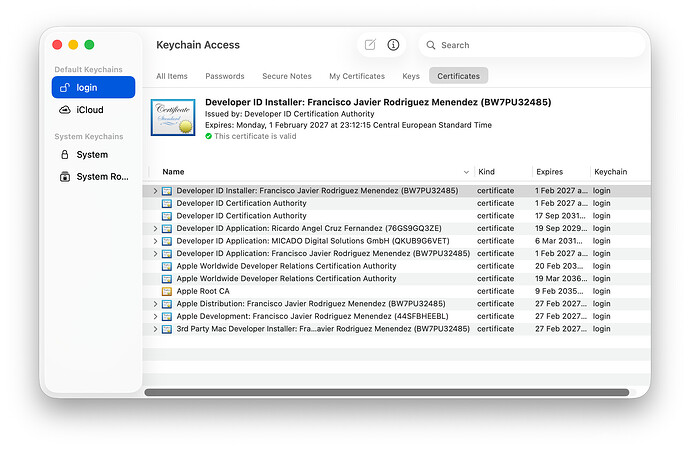Click certificate icon of Apple Worldwide Developer Relations expiring 20 Feb
This screenshot has height=450, width=690.
(x=167, y=266)
